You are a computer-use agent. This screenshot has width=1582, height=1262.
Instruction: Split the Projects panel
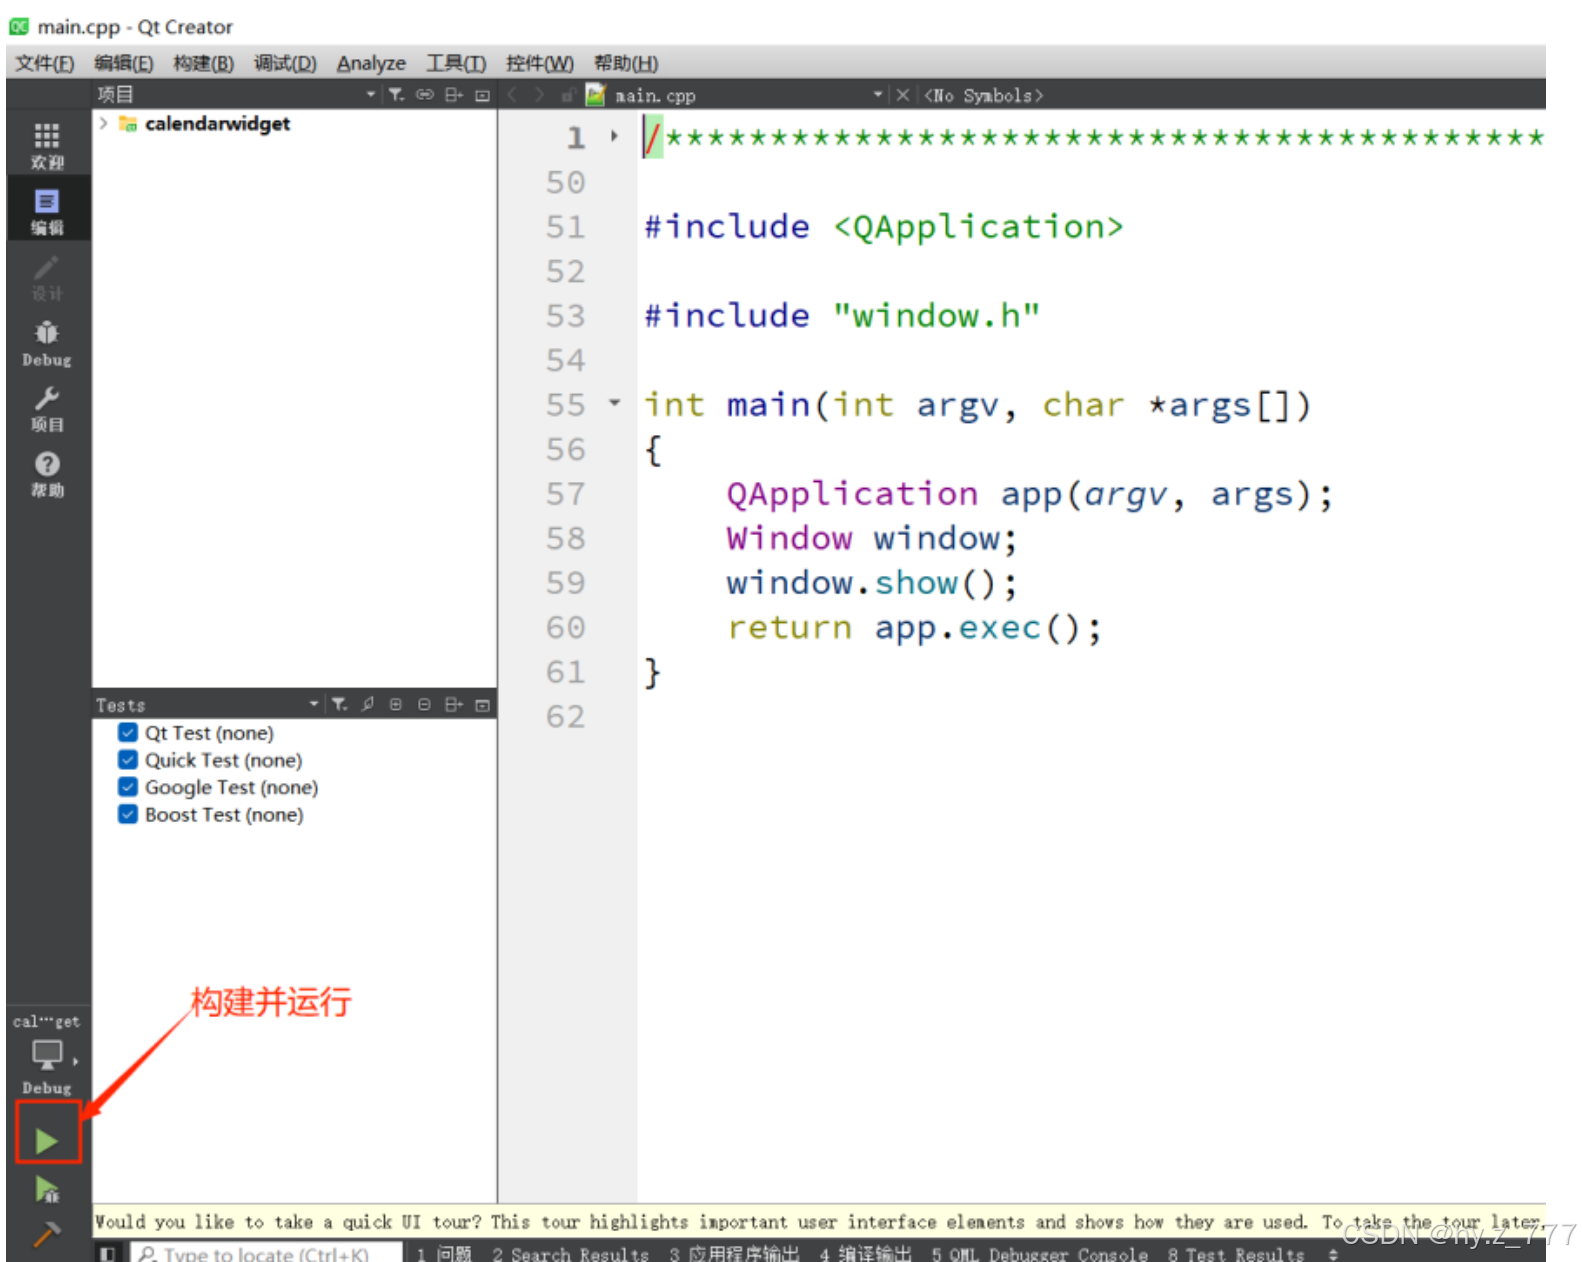454,94
